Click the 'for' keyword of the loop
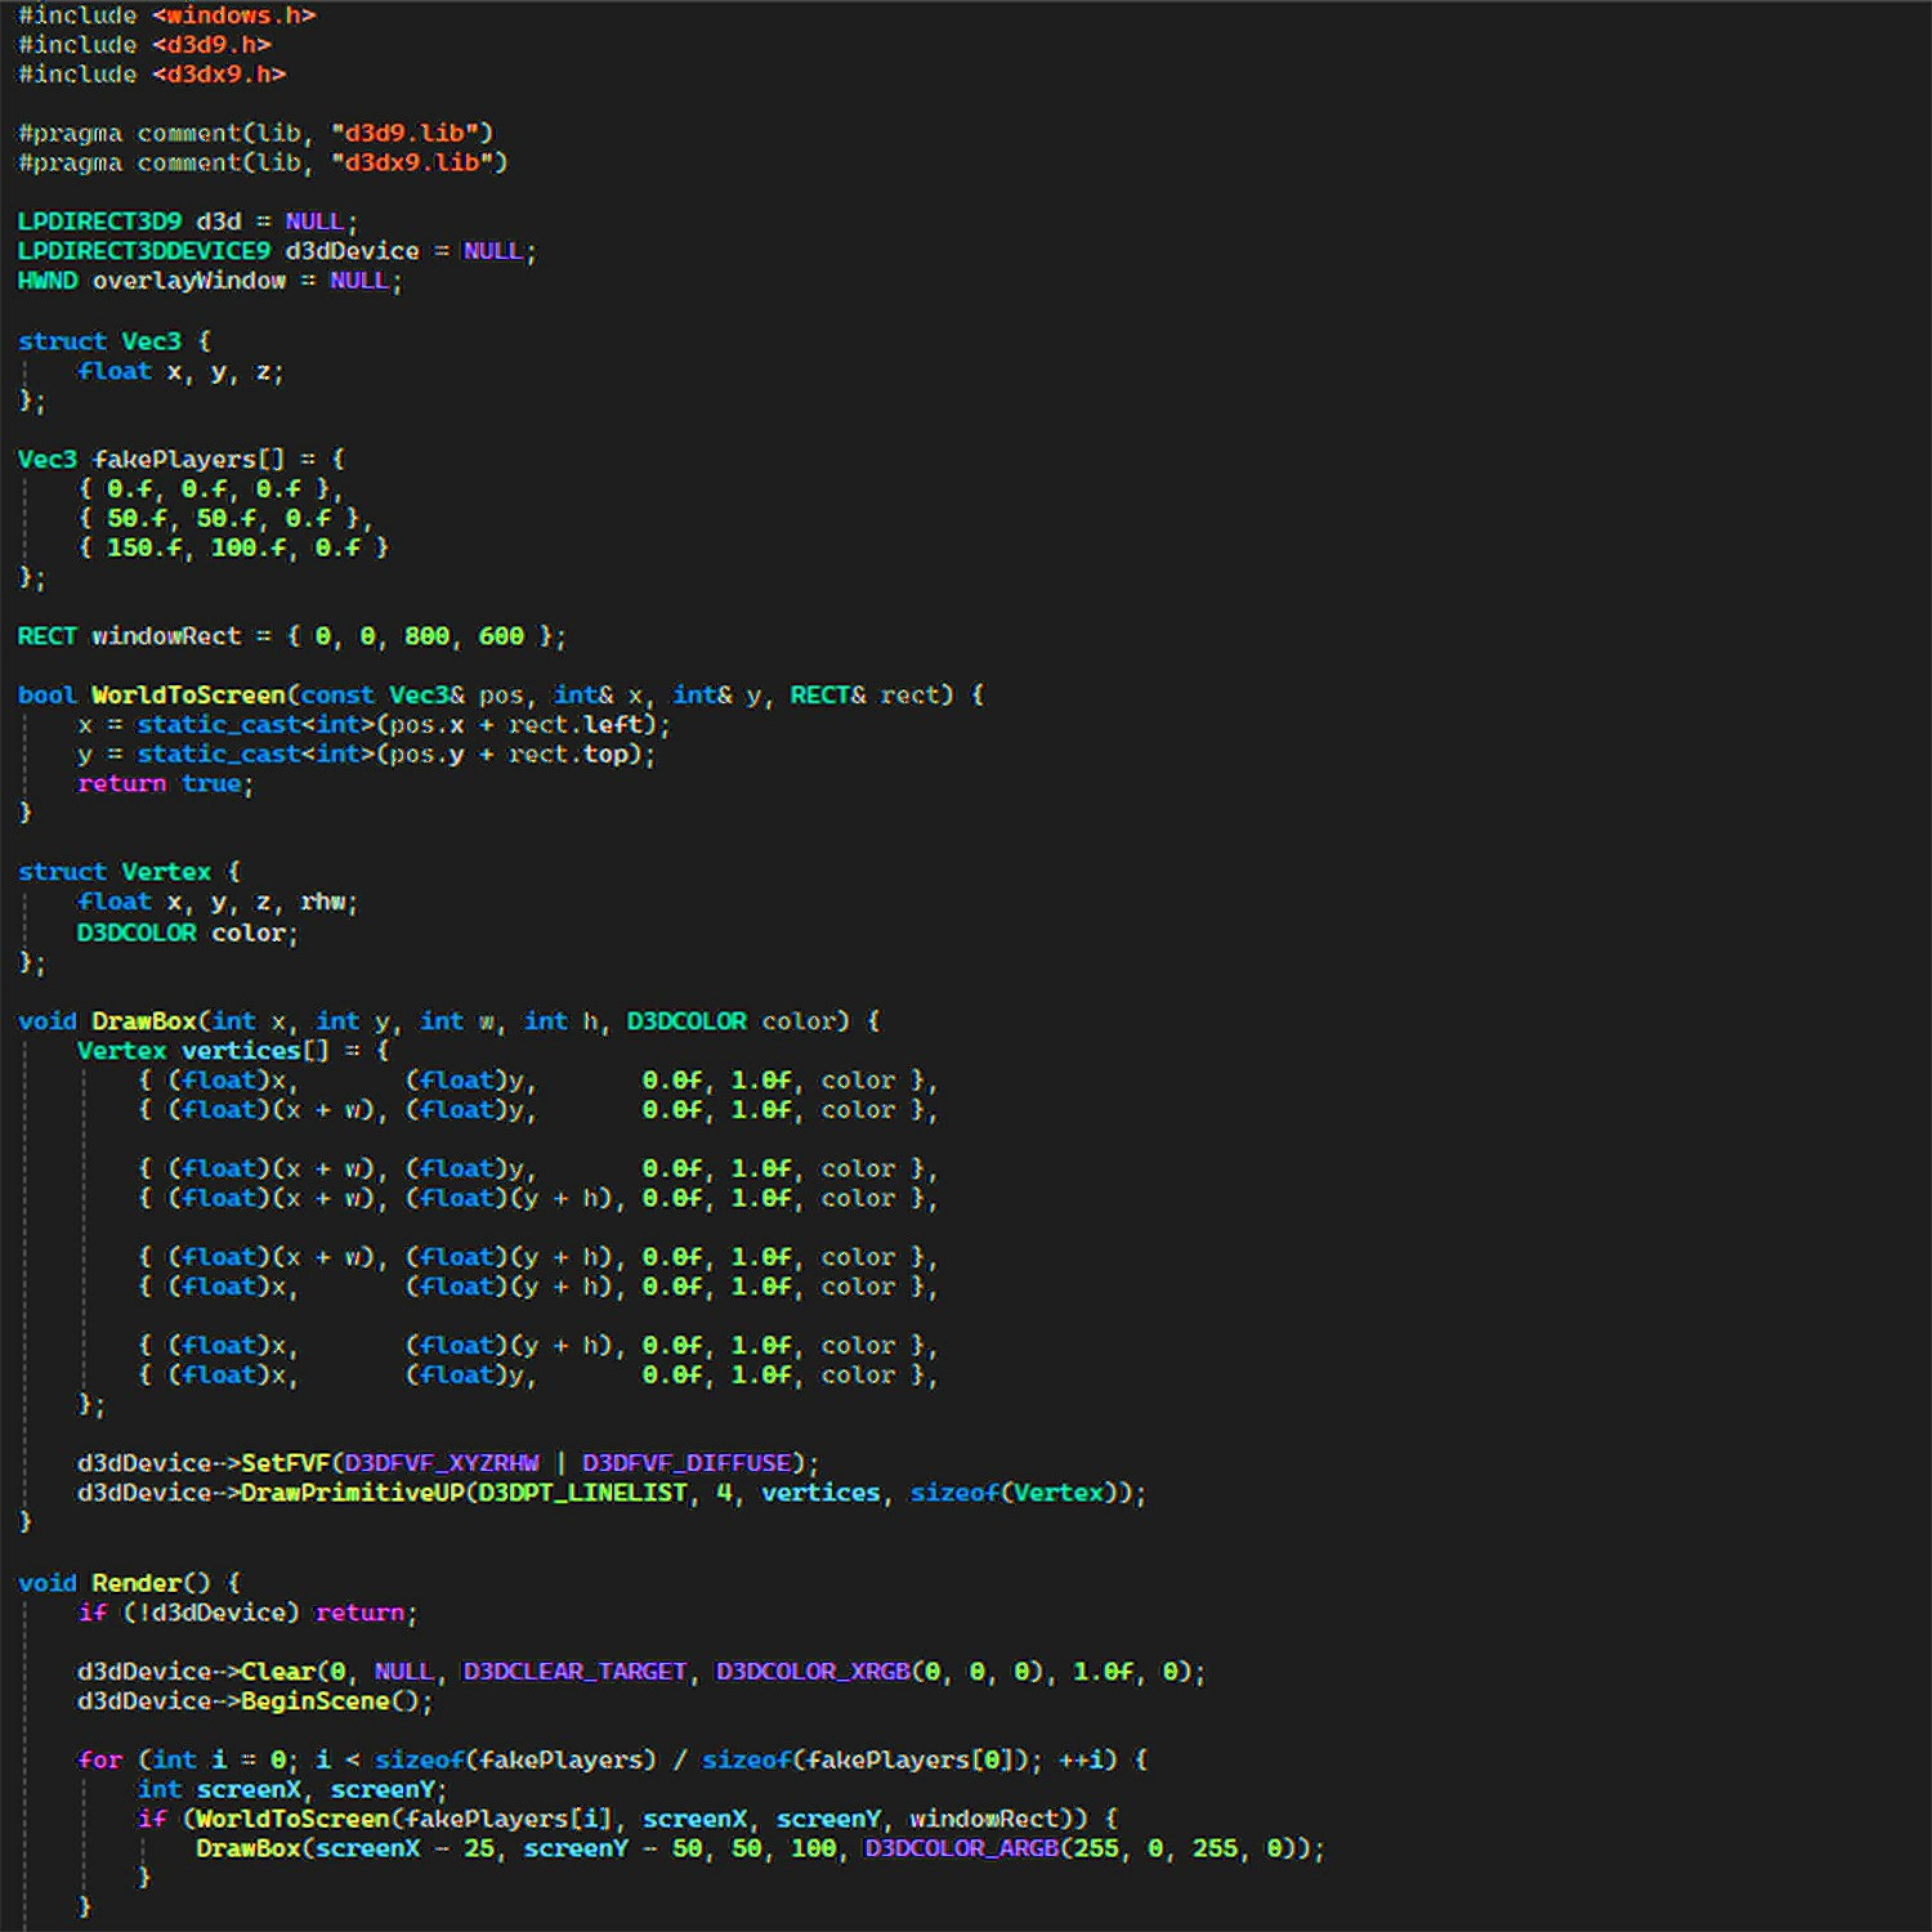Viewport: 1932px width, 1932px height. coord(100,1760)
